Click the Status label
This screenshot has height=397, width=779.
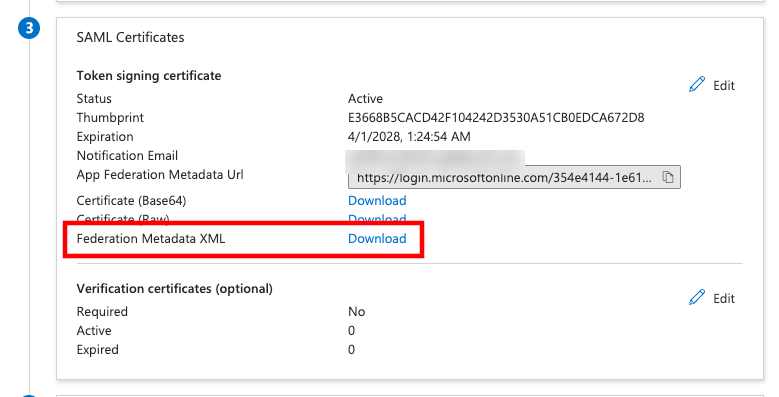click(94, 98)
